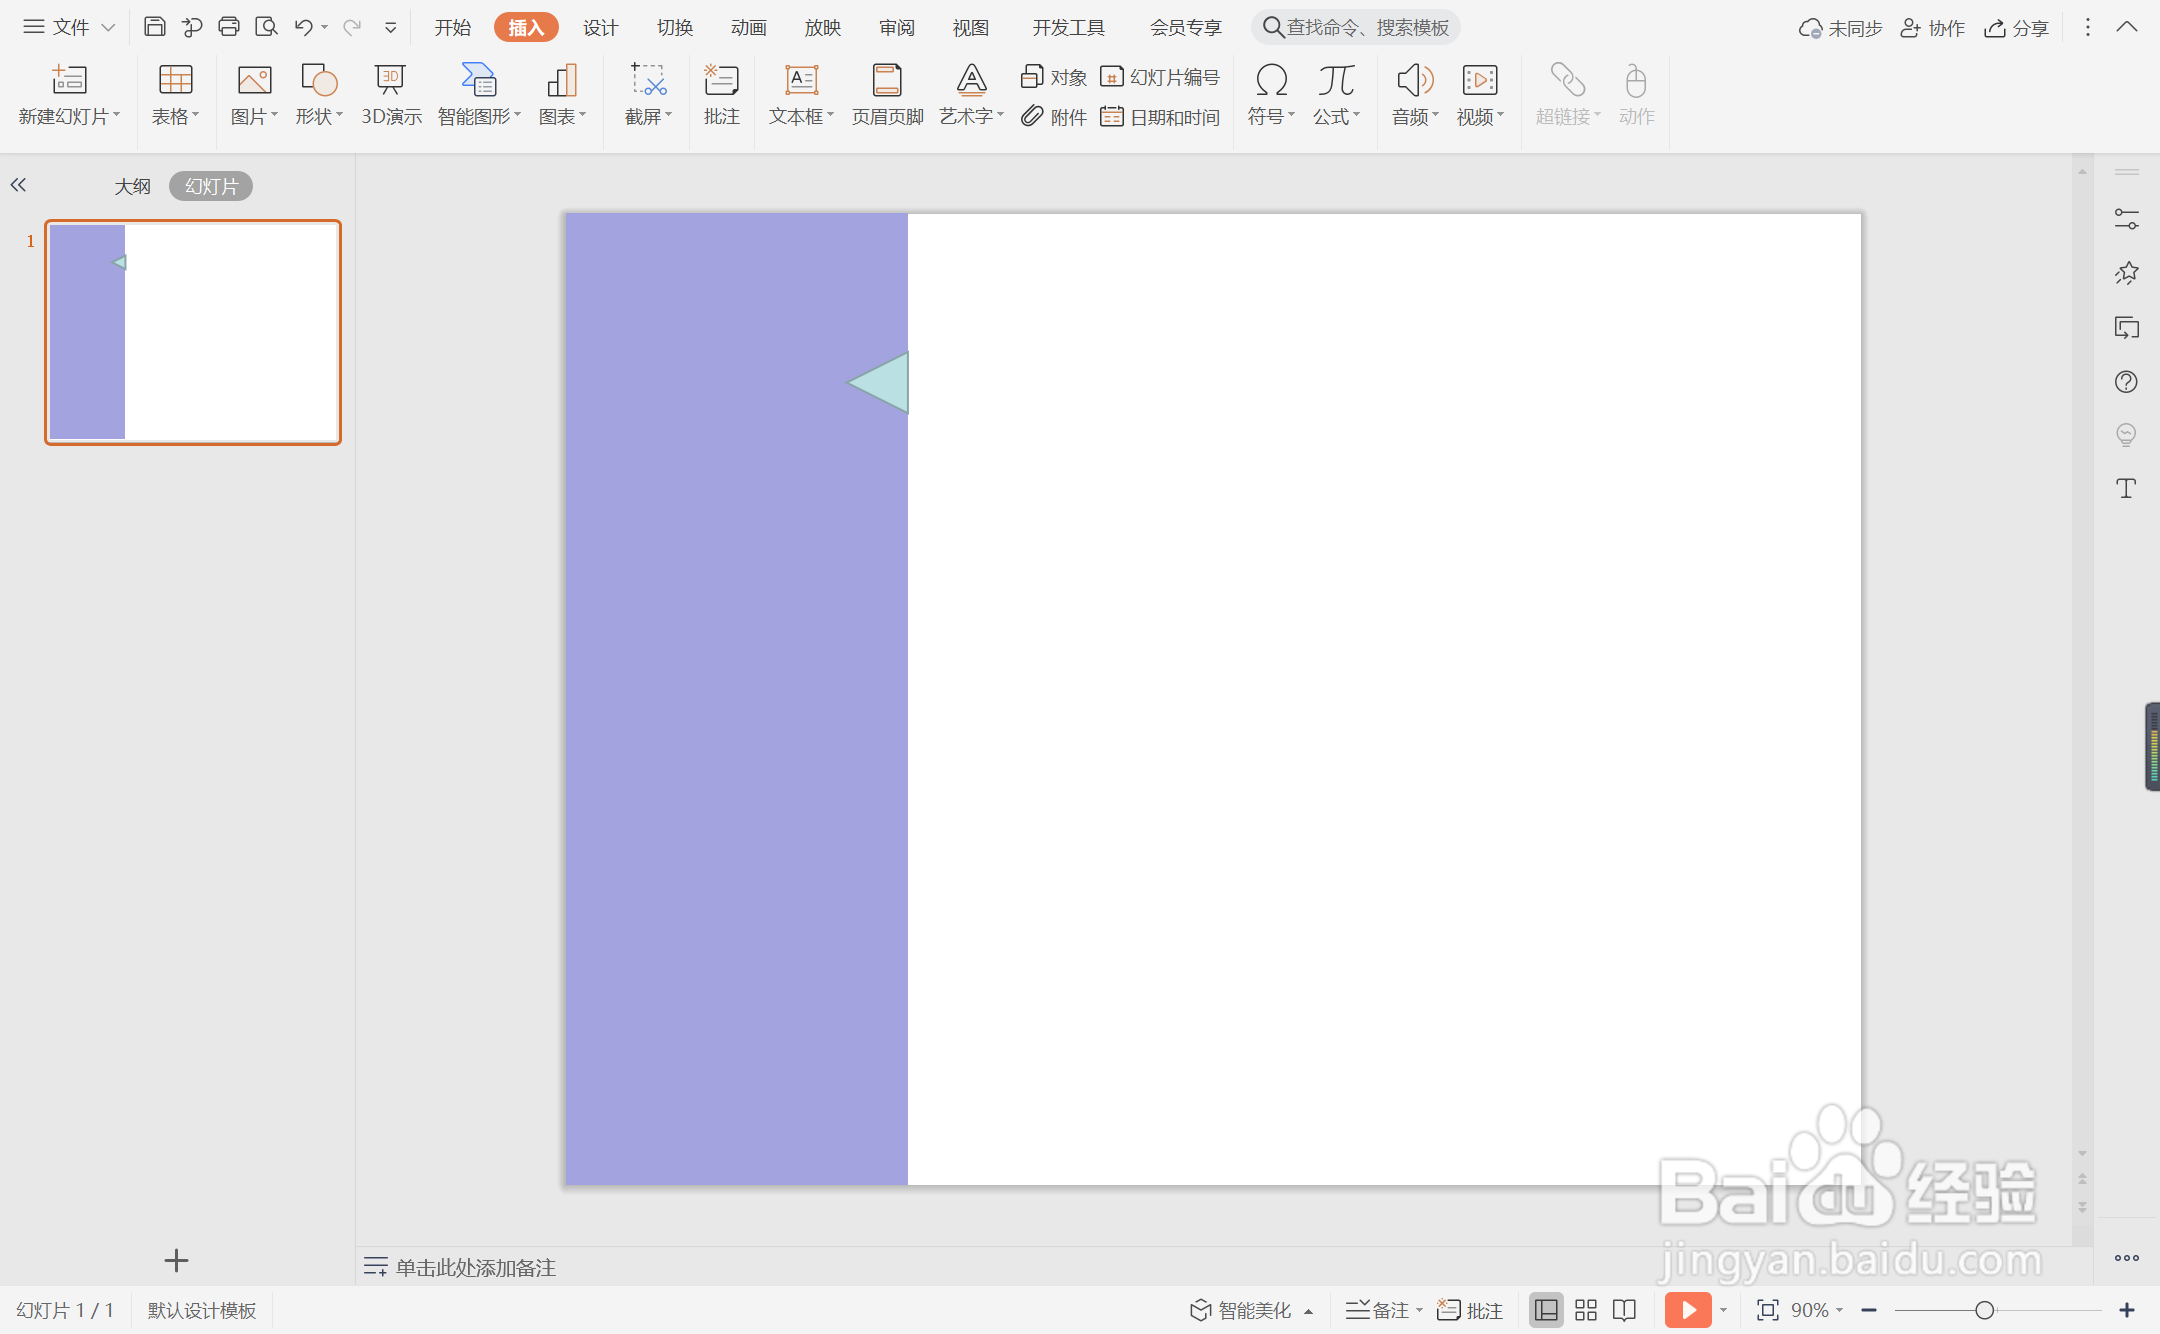Click the save icon in the quick toolbar

pos(154,27)
